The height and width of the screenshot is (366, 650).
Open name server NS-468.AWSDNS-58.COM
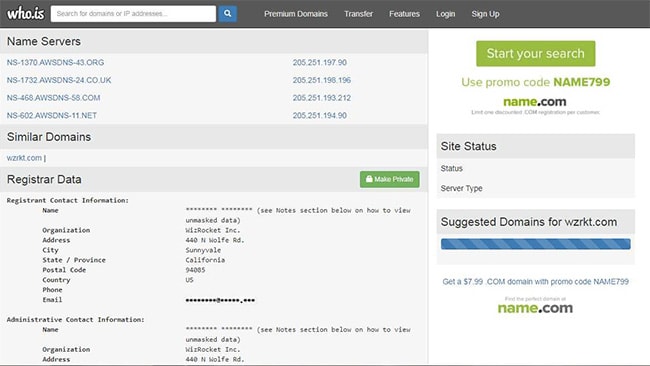point(53,98)
